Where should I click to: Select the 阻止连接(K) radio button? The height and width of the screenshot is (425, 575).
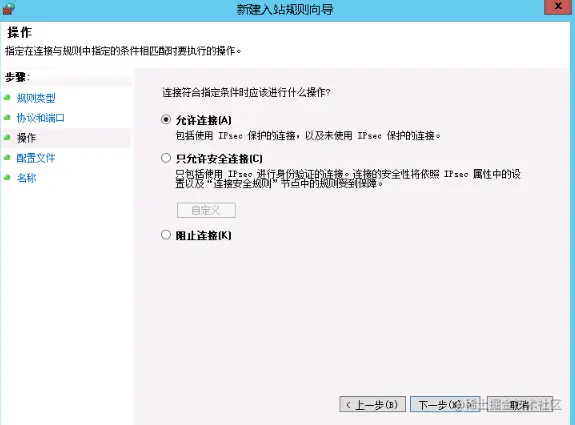click(x=166, y=235)
